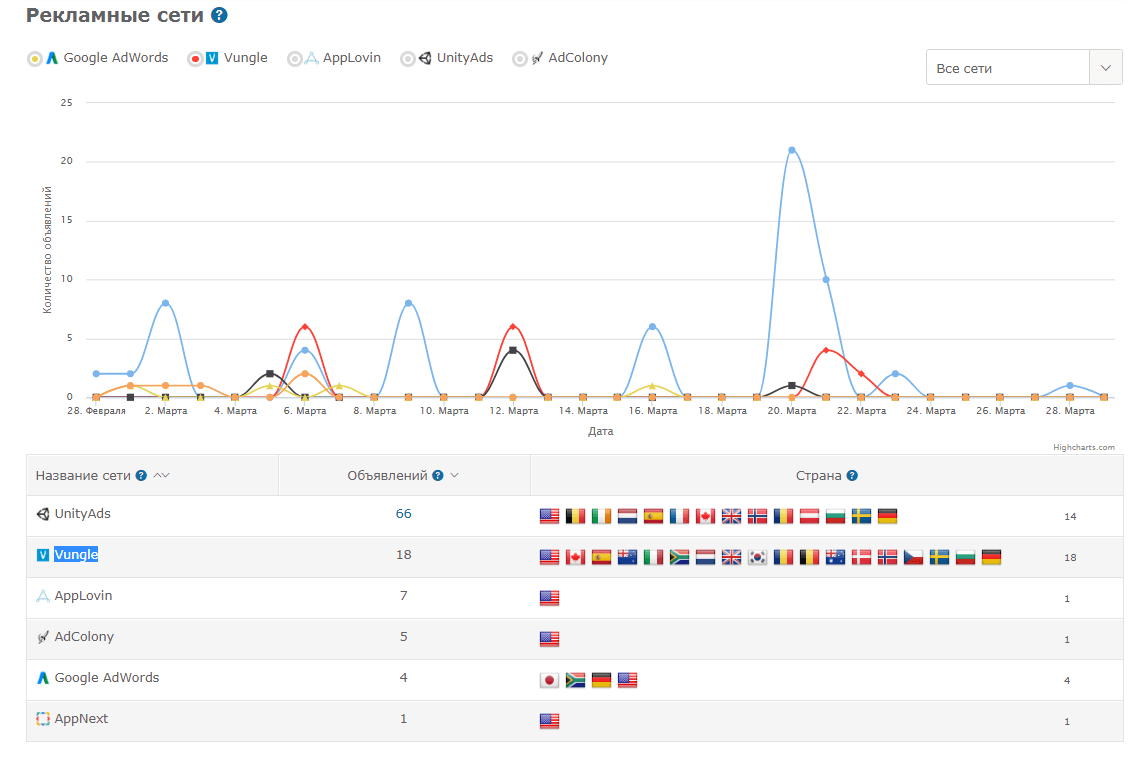This screenshot has width=1147, height=765.
Task: Click the peak data point at 20 Марта
Action: [792, 150]
